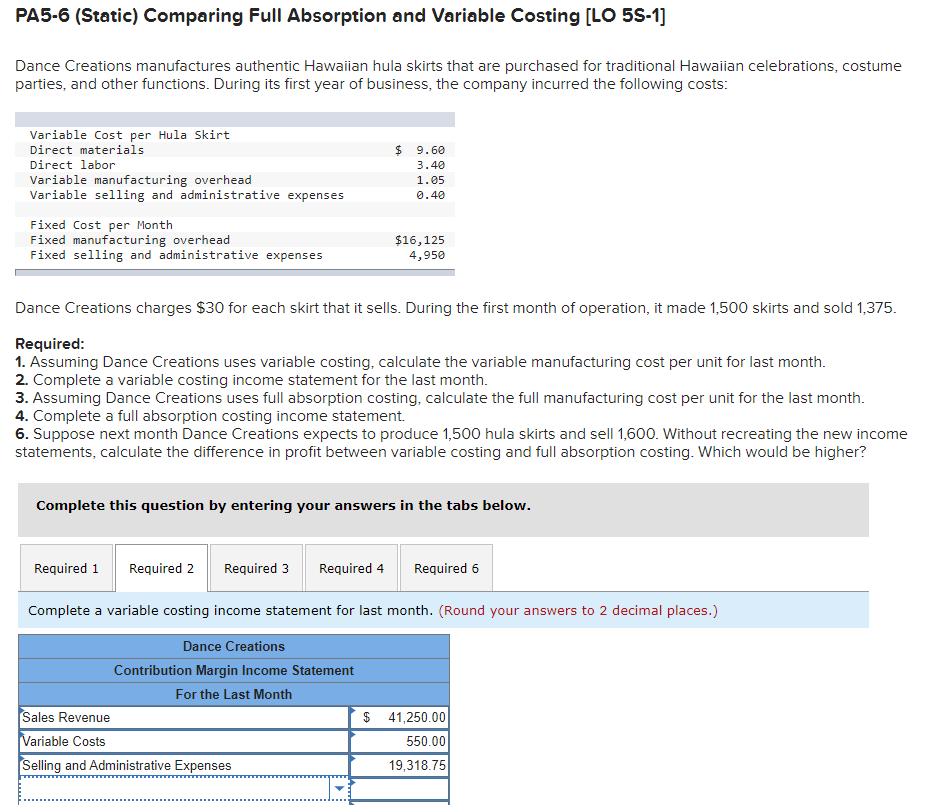Click the Dance Creations header cell
This screenshot has width=938, height=805.
233,646
